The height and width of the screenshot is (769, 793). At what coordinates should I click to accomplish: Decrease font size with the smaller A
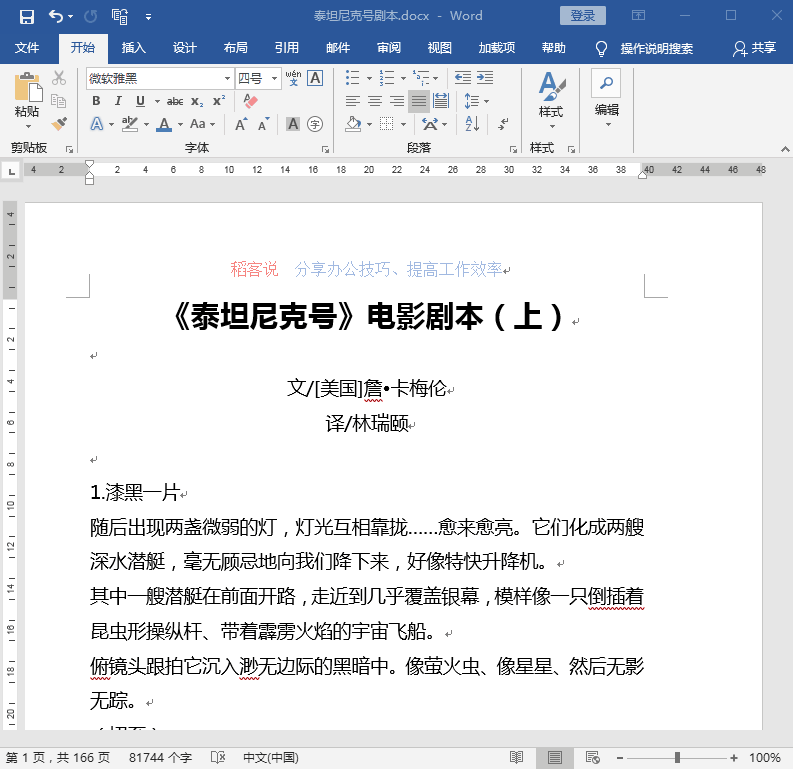[x=263, y=124]
